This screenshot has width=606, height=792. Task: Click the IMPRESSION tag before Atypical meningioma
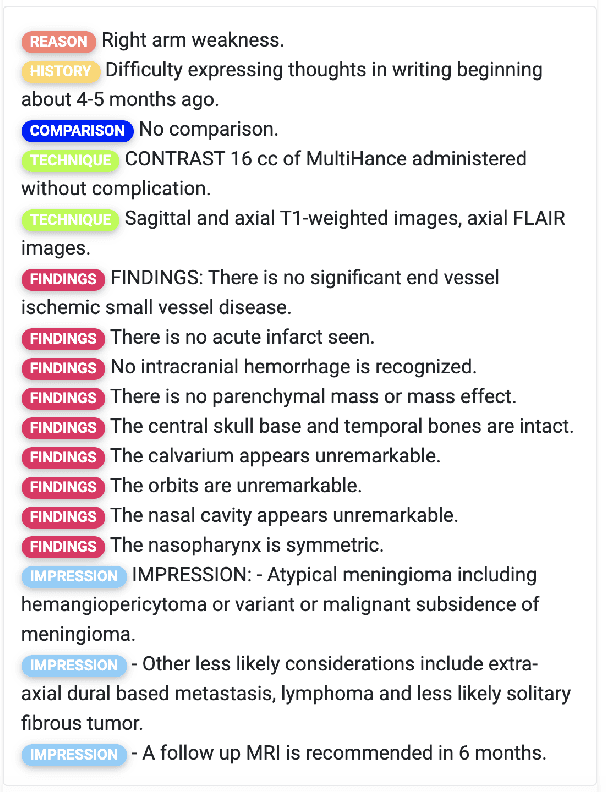[x=74, y=576]
